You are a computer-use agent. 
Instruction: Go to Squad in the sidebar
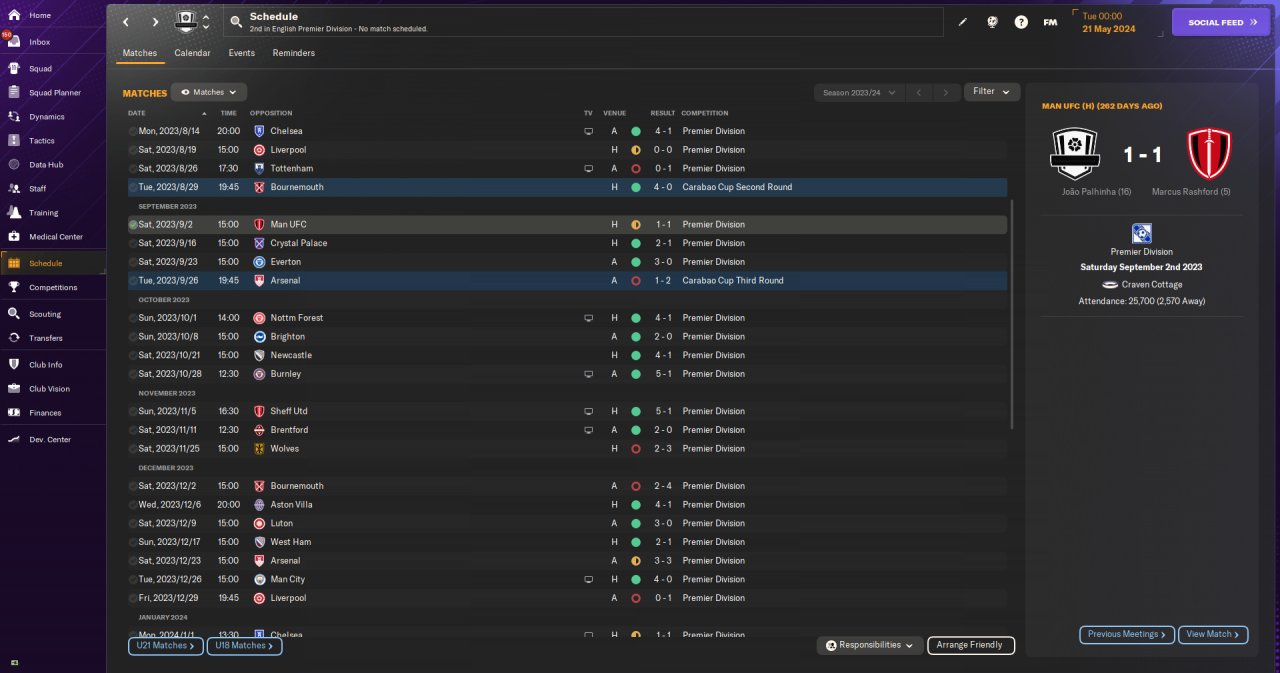tap(40, 69)
